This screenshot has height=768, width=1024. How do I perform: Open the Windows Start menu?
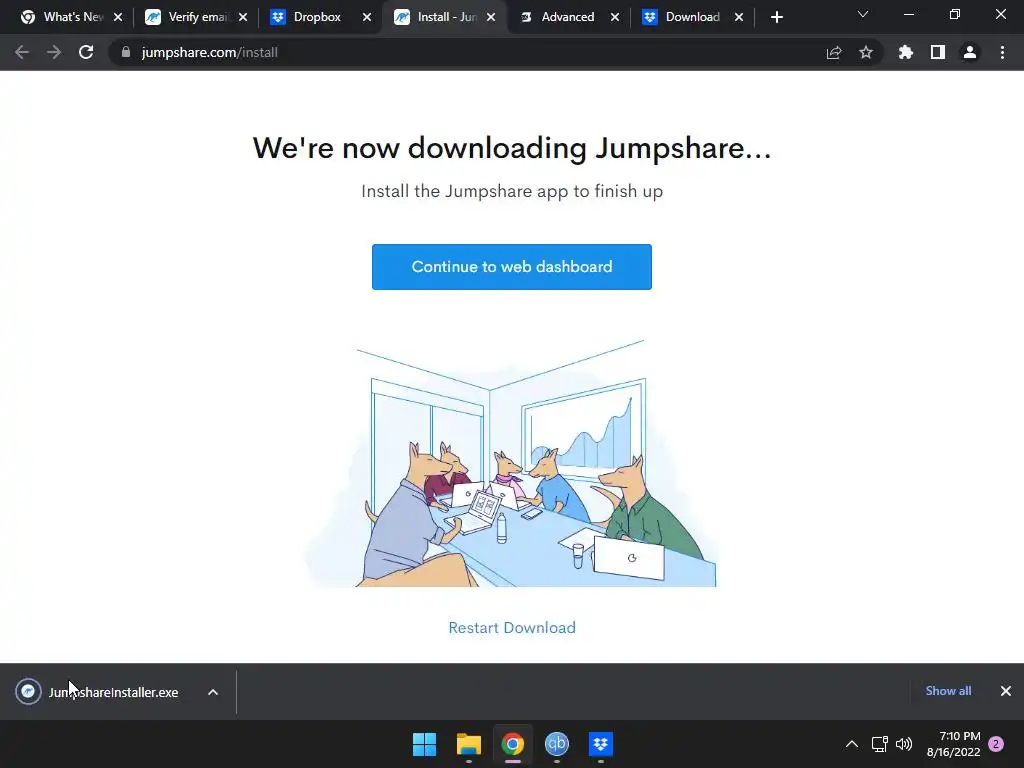[x=424, y=744]
